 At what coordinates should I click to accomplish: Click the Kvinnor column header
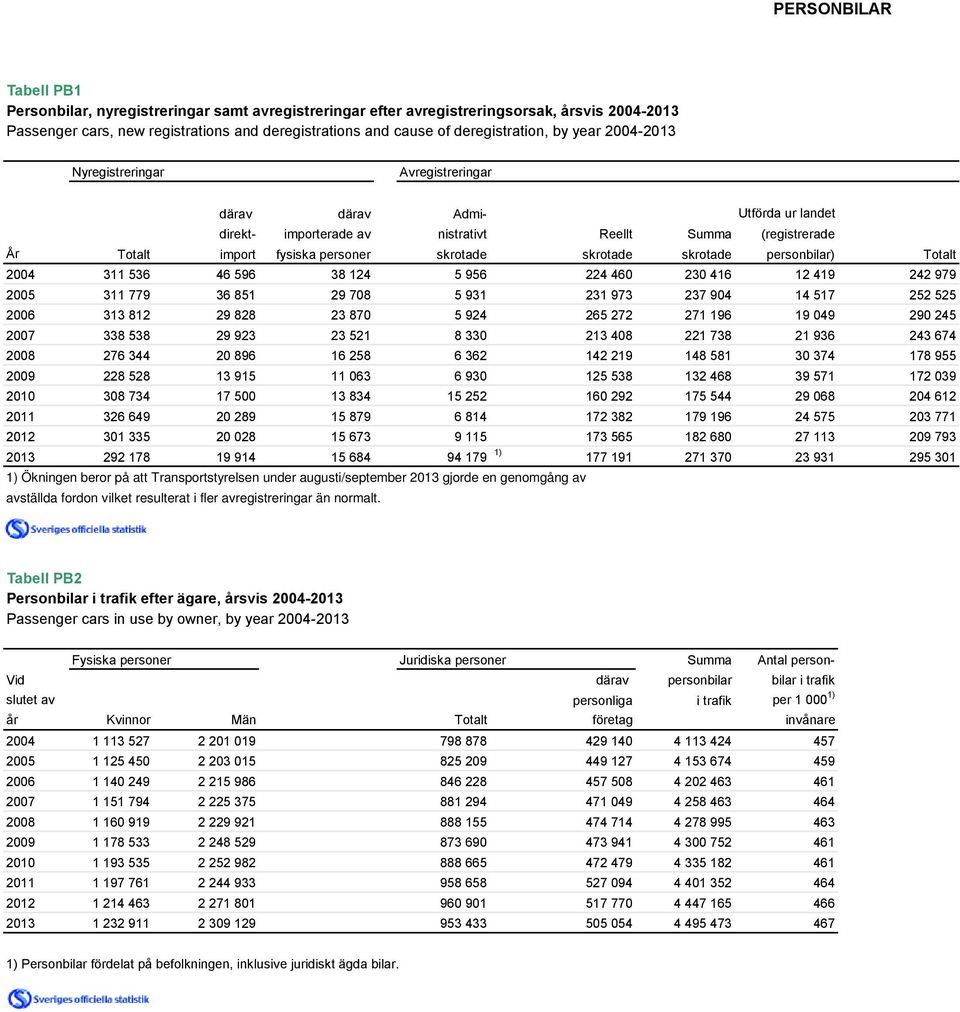(128, 720)
